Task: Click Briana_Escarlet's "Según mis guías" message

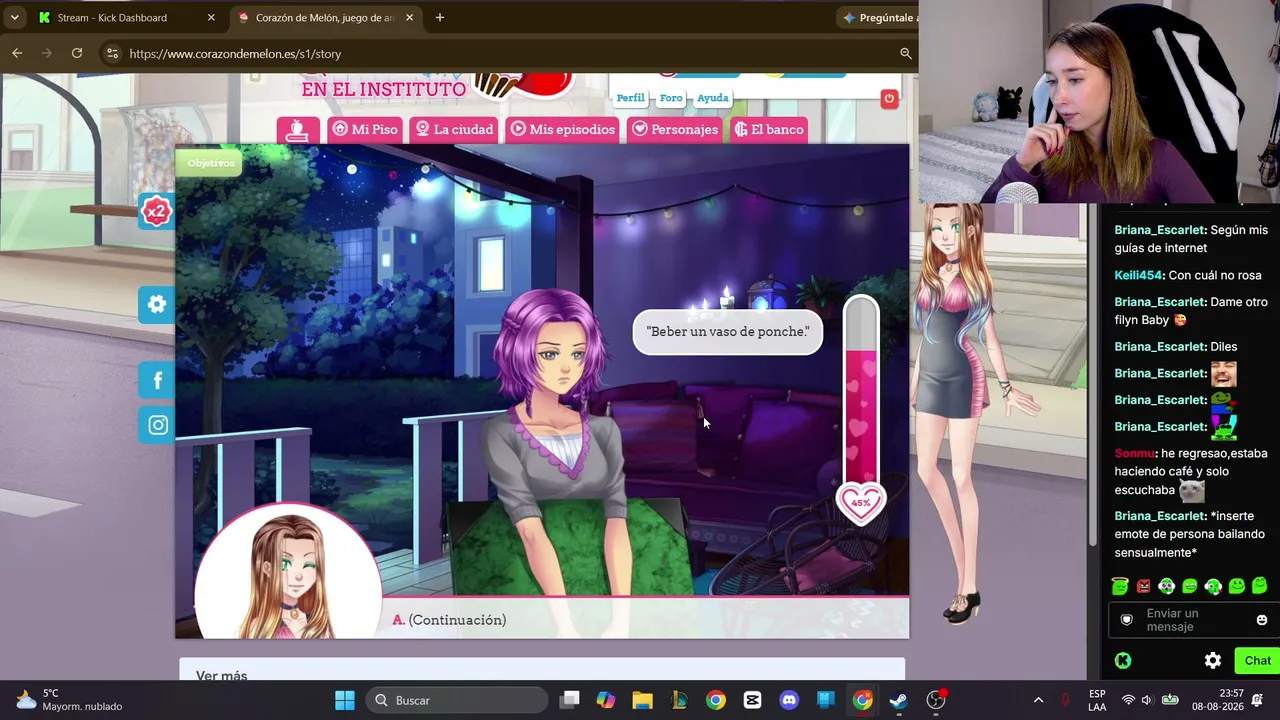Action: pyautogui.click(x=1191, y=239)
